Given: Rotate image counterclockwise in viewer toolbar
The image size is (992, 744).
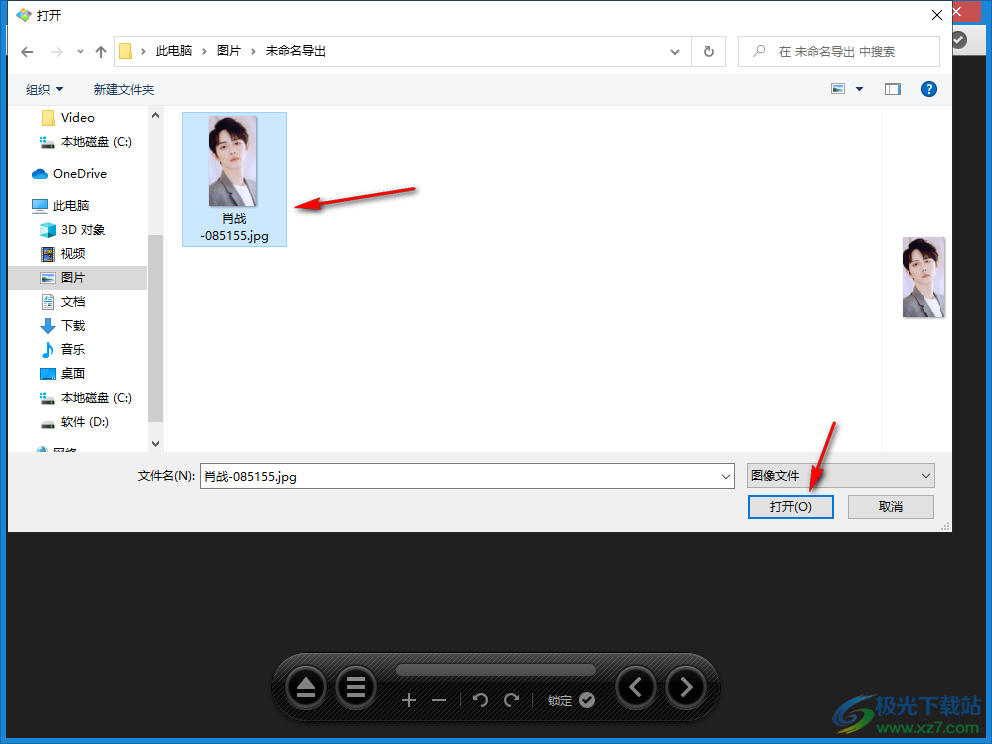Looking at the screenshot, I should pyautogui.click(x=480, y=700).
